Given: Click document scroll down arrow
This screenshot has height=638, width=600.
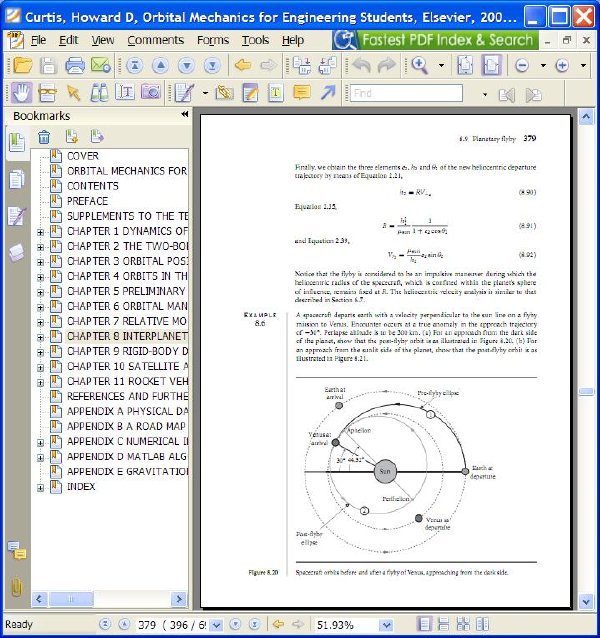Looking at the screenshot, I should tap(586, 601).
